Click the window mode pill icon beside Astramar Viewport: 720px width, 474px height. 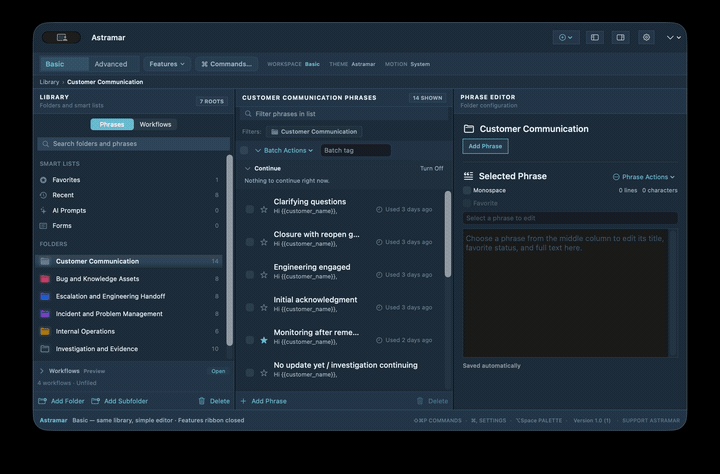62,38
